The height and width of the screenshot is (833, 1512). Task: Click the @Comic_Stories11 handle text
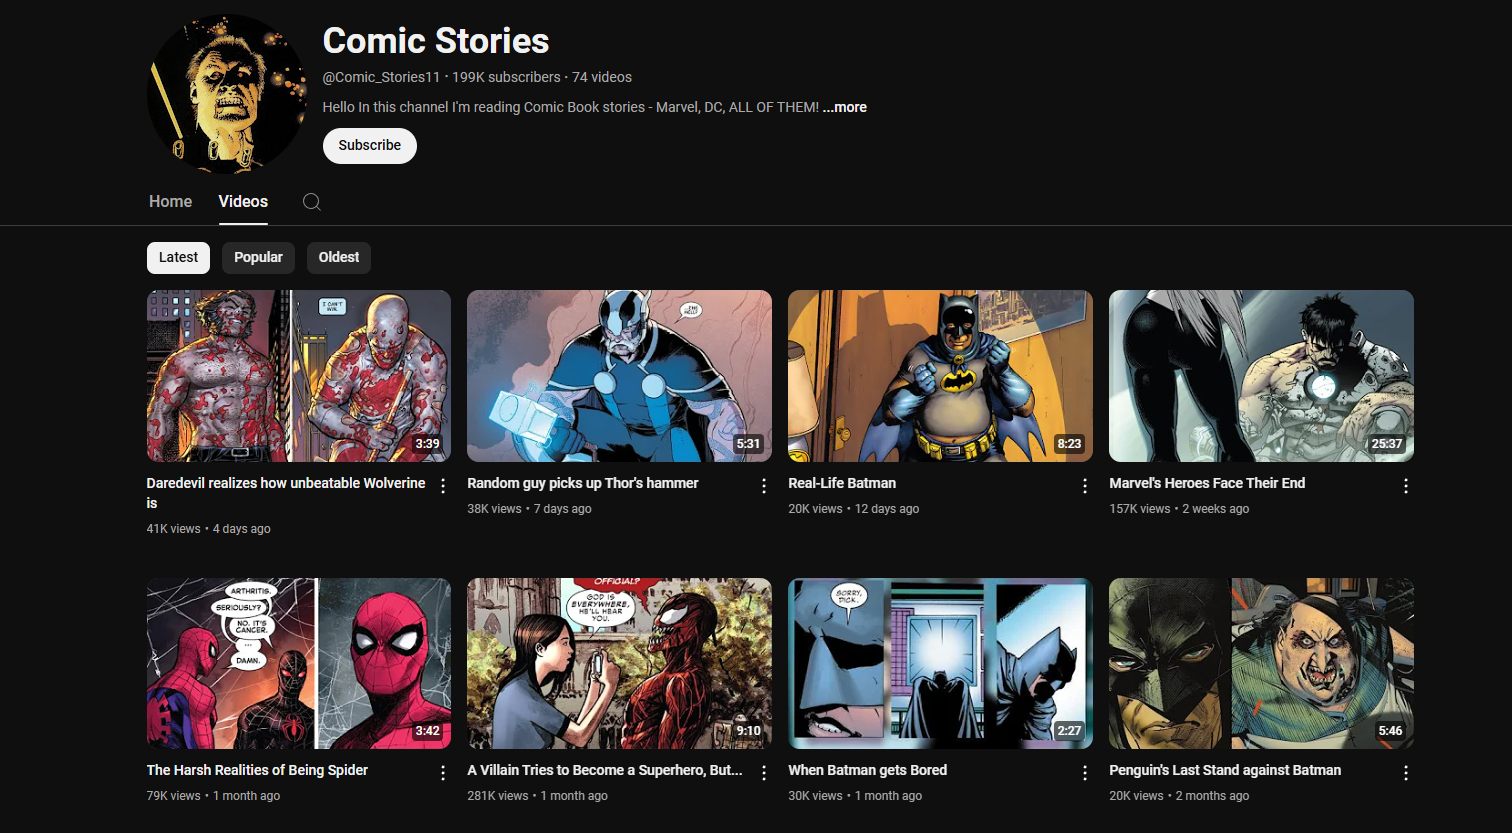coord(381,77)
